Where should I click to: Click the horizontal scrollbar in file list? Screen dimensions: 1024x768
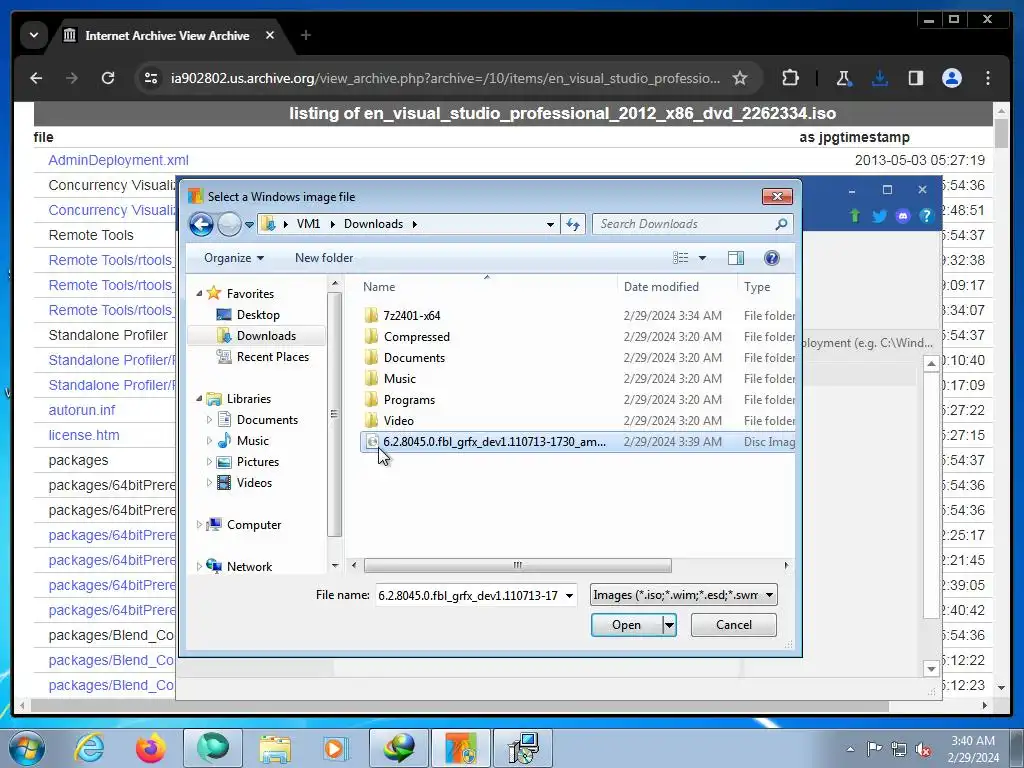click(517, 565)
